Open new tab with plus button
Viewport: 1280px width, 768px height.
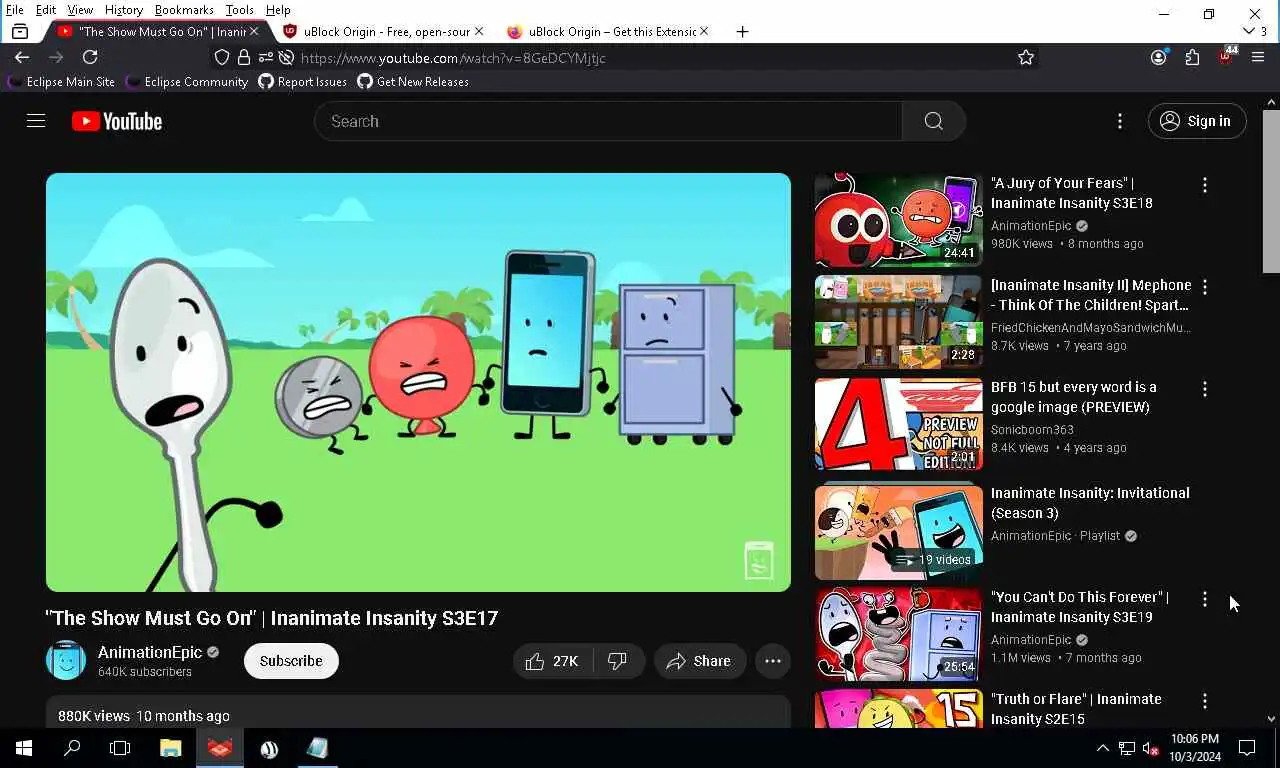click(742, 32)
